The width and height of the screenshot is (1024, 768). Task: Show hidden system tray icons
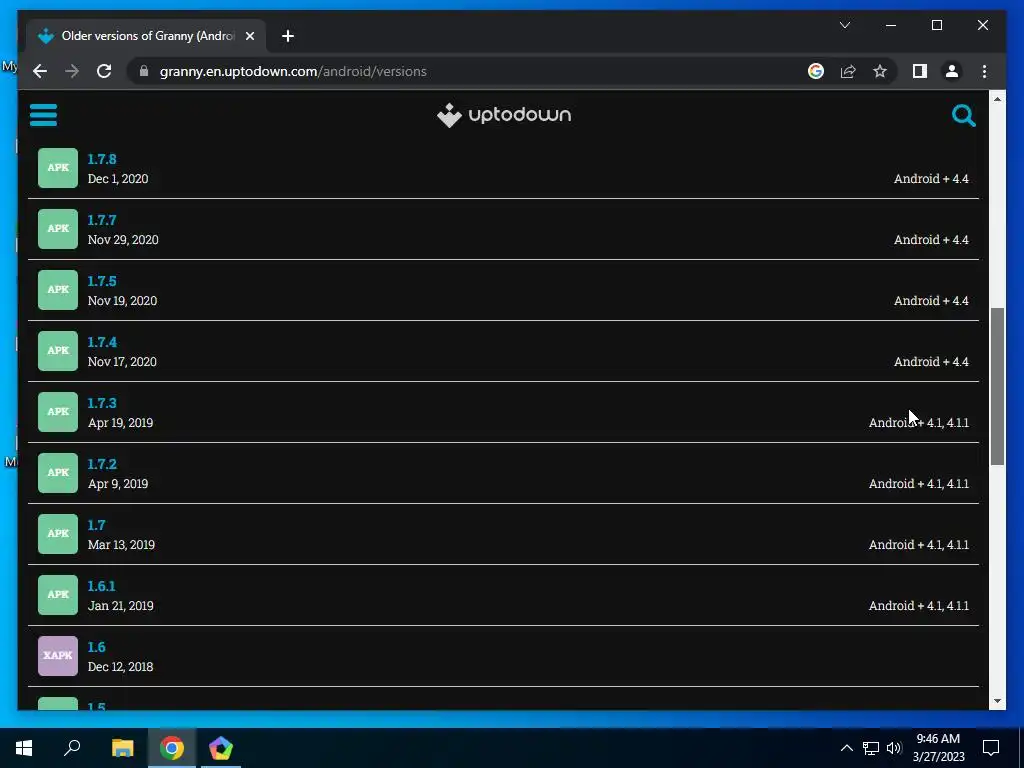click(x=846, y=748)
